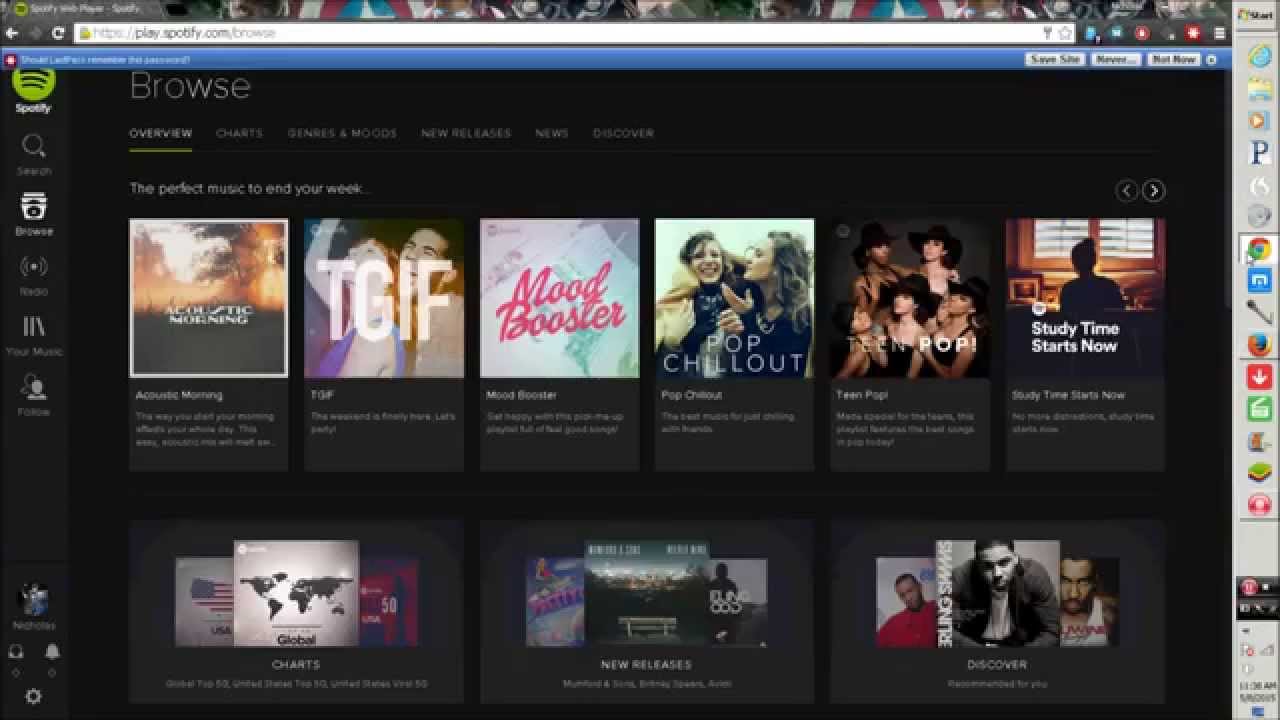Click the red LastPass extension icon
Image resolution: width=1280 pixels, height=720 pixels.
pos(1192,33)
